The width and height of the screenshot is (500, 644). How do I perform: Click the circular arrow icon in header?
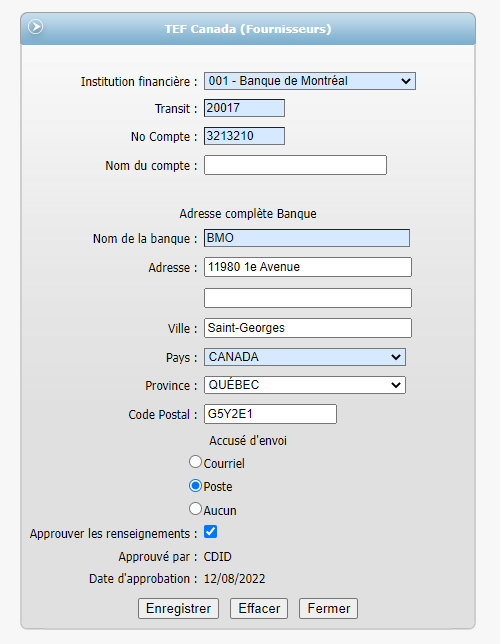click(x=36, y=27)
